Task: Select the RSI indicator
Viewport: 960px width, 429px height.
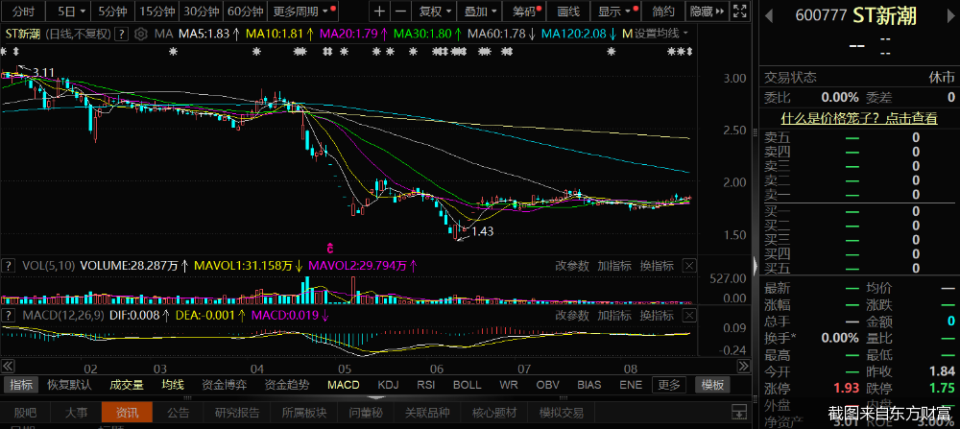Action: pos(426,385)
